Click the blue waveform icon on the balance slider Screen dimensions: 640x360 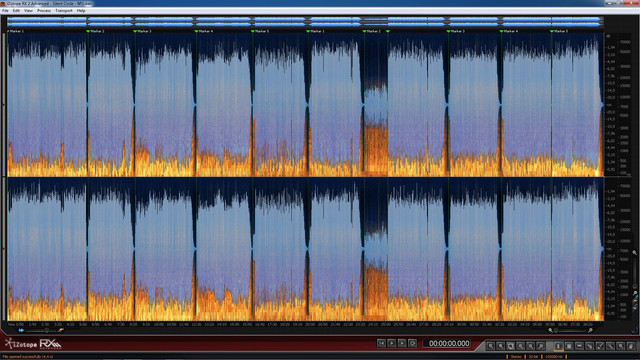pos(21,330)
